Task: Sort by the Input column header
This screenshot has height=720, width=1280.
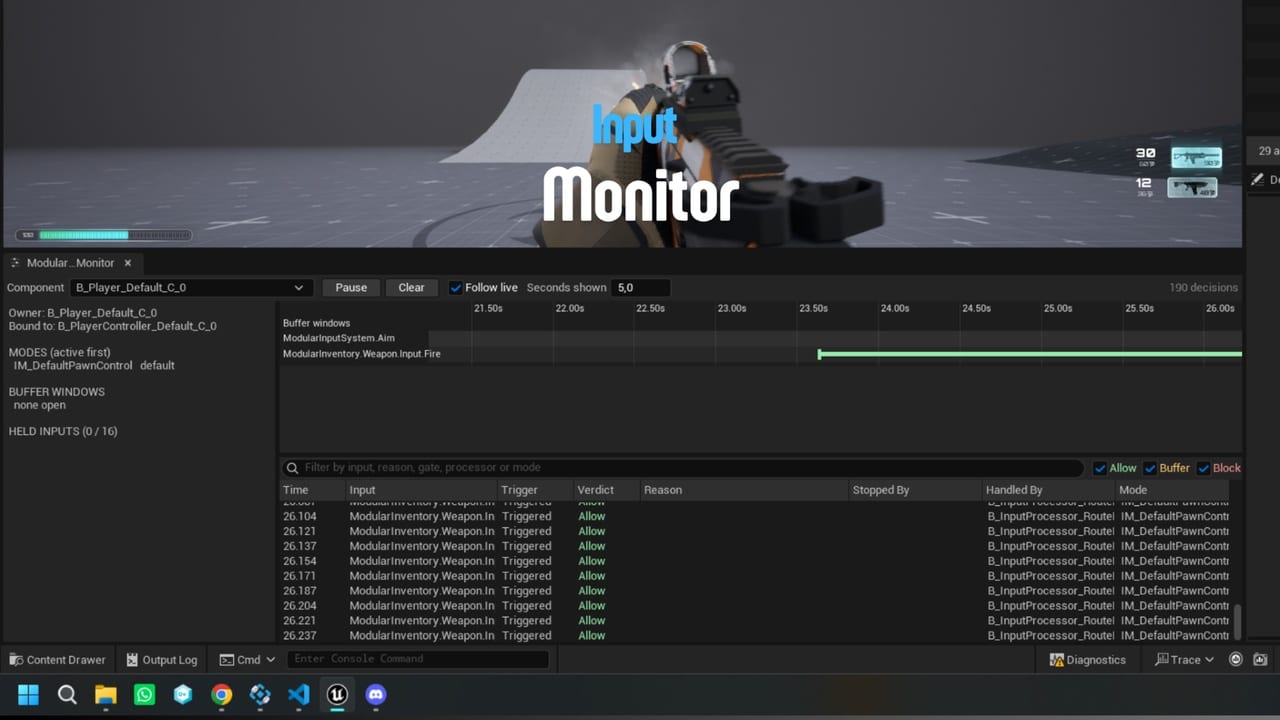Action: tap(421, 490)
